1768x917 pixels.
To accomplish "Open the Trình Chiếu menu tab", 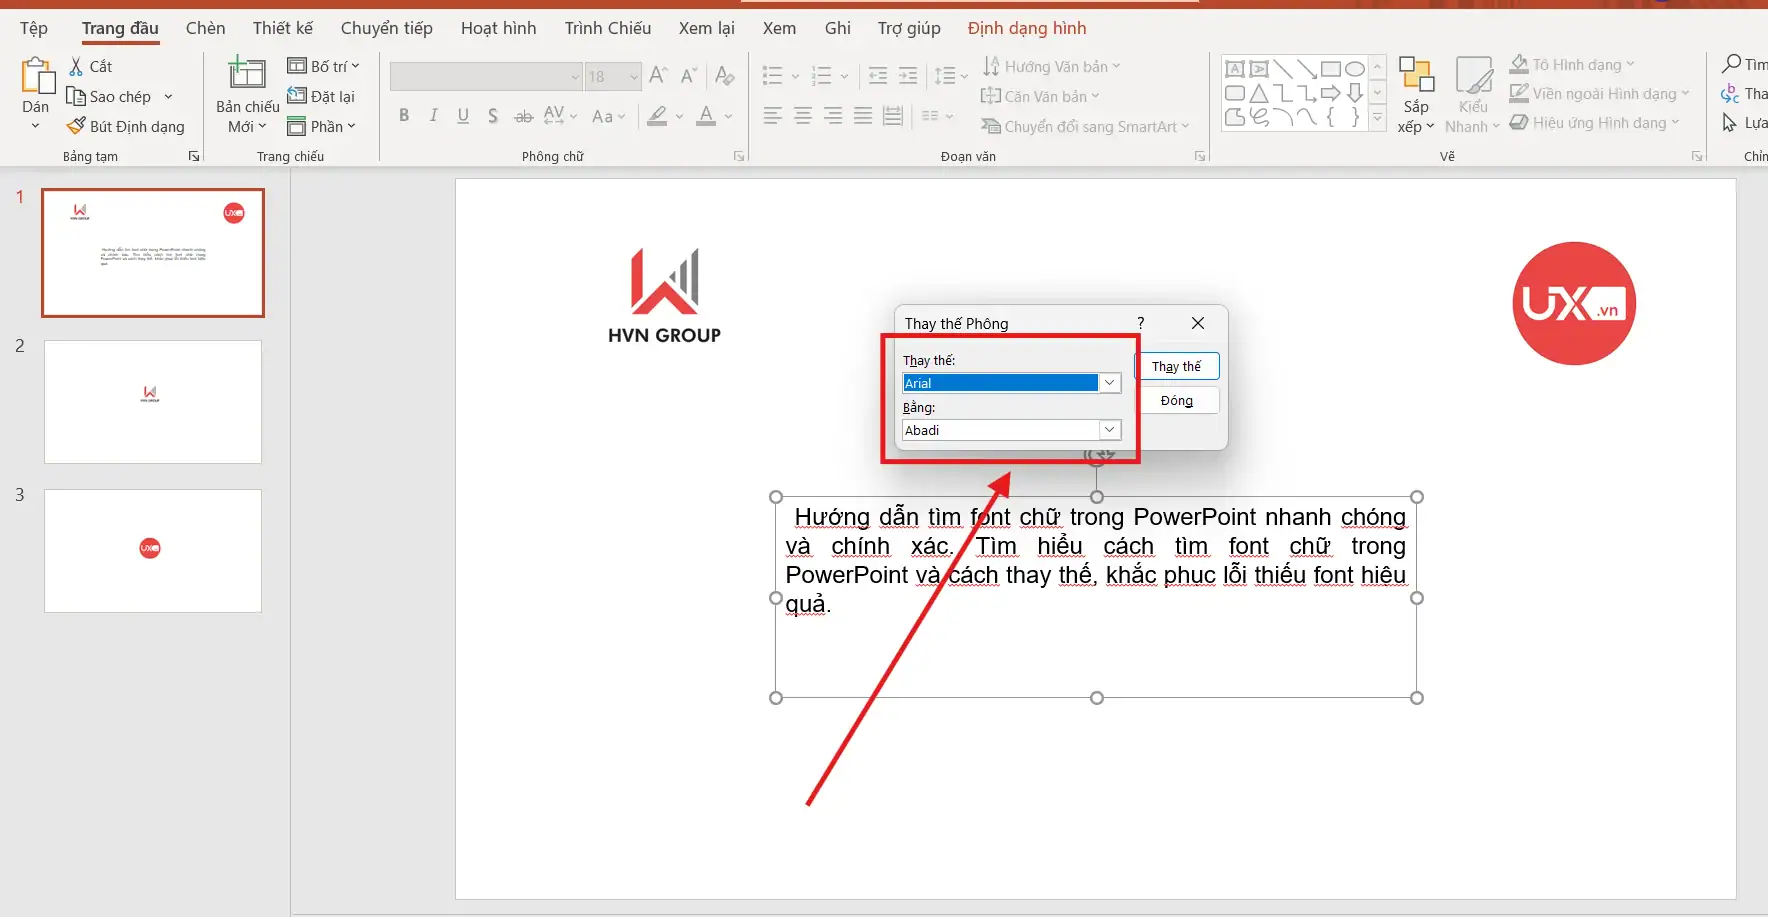I will [608, 28].
